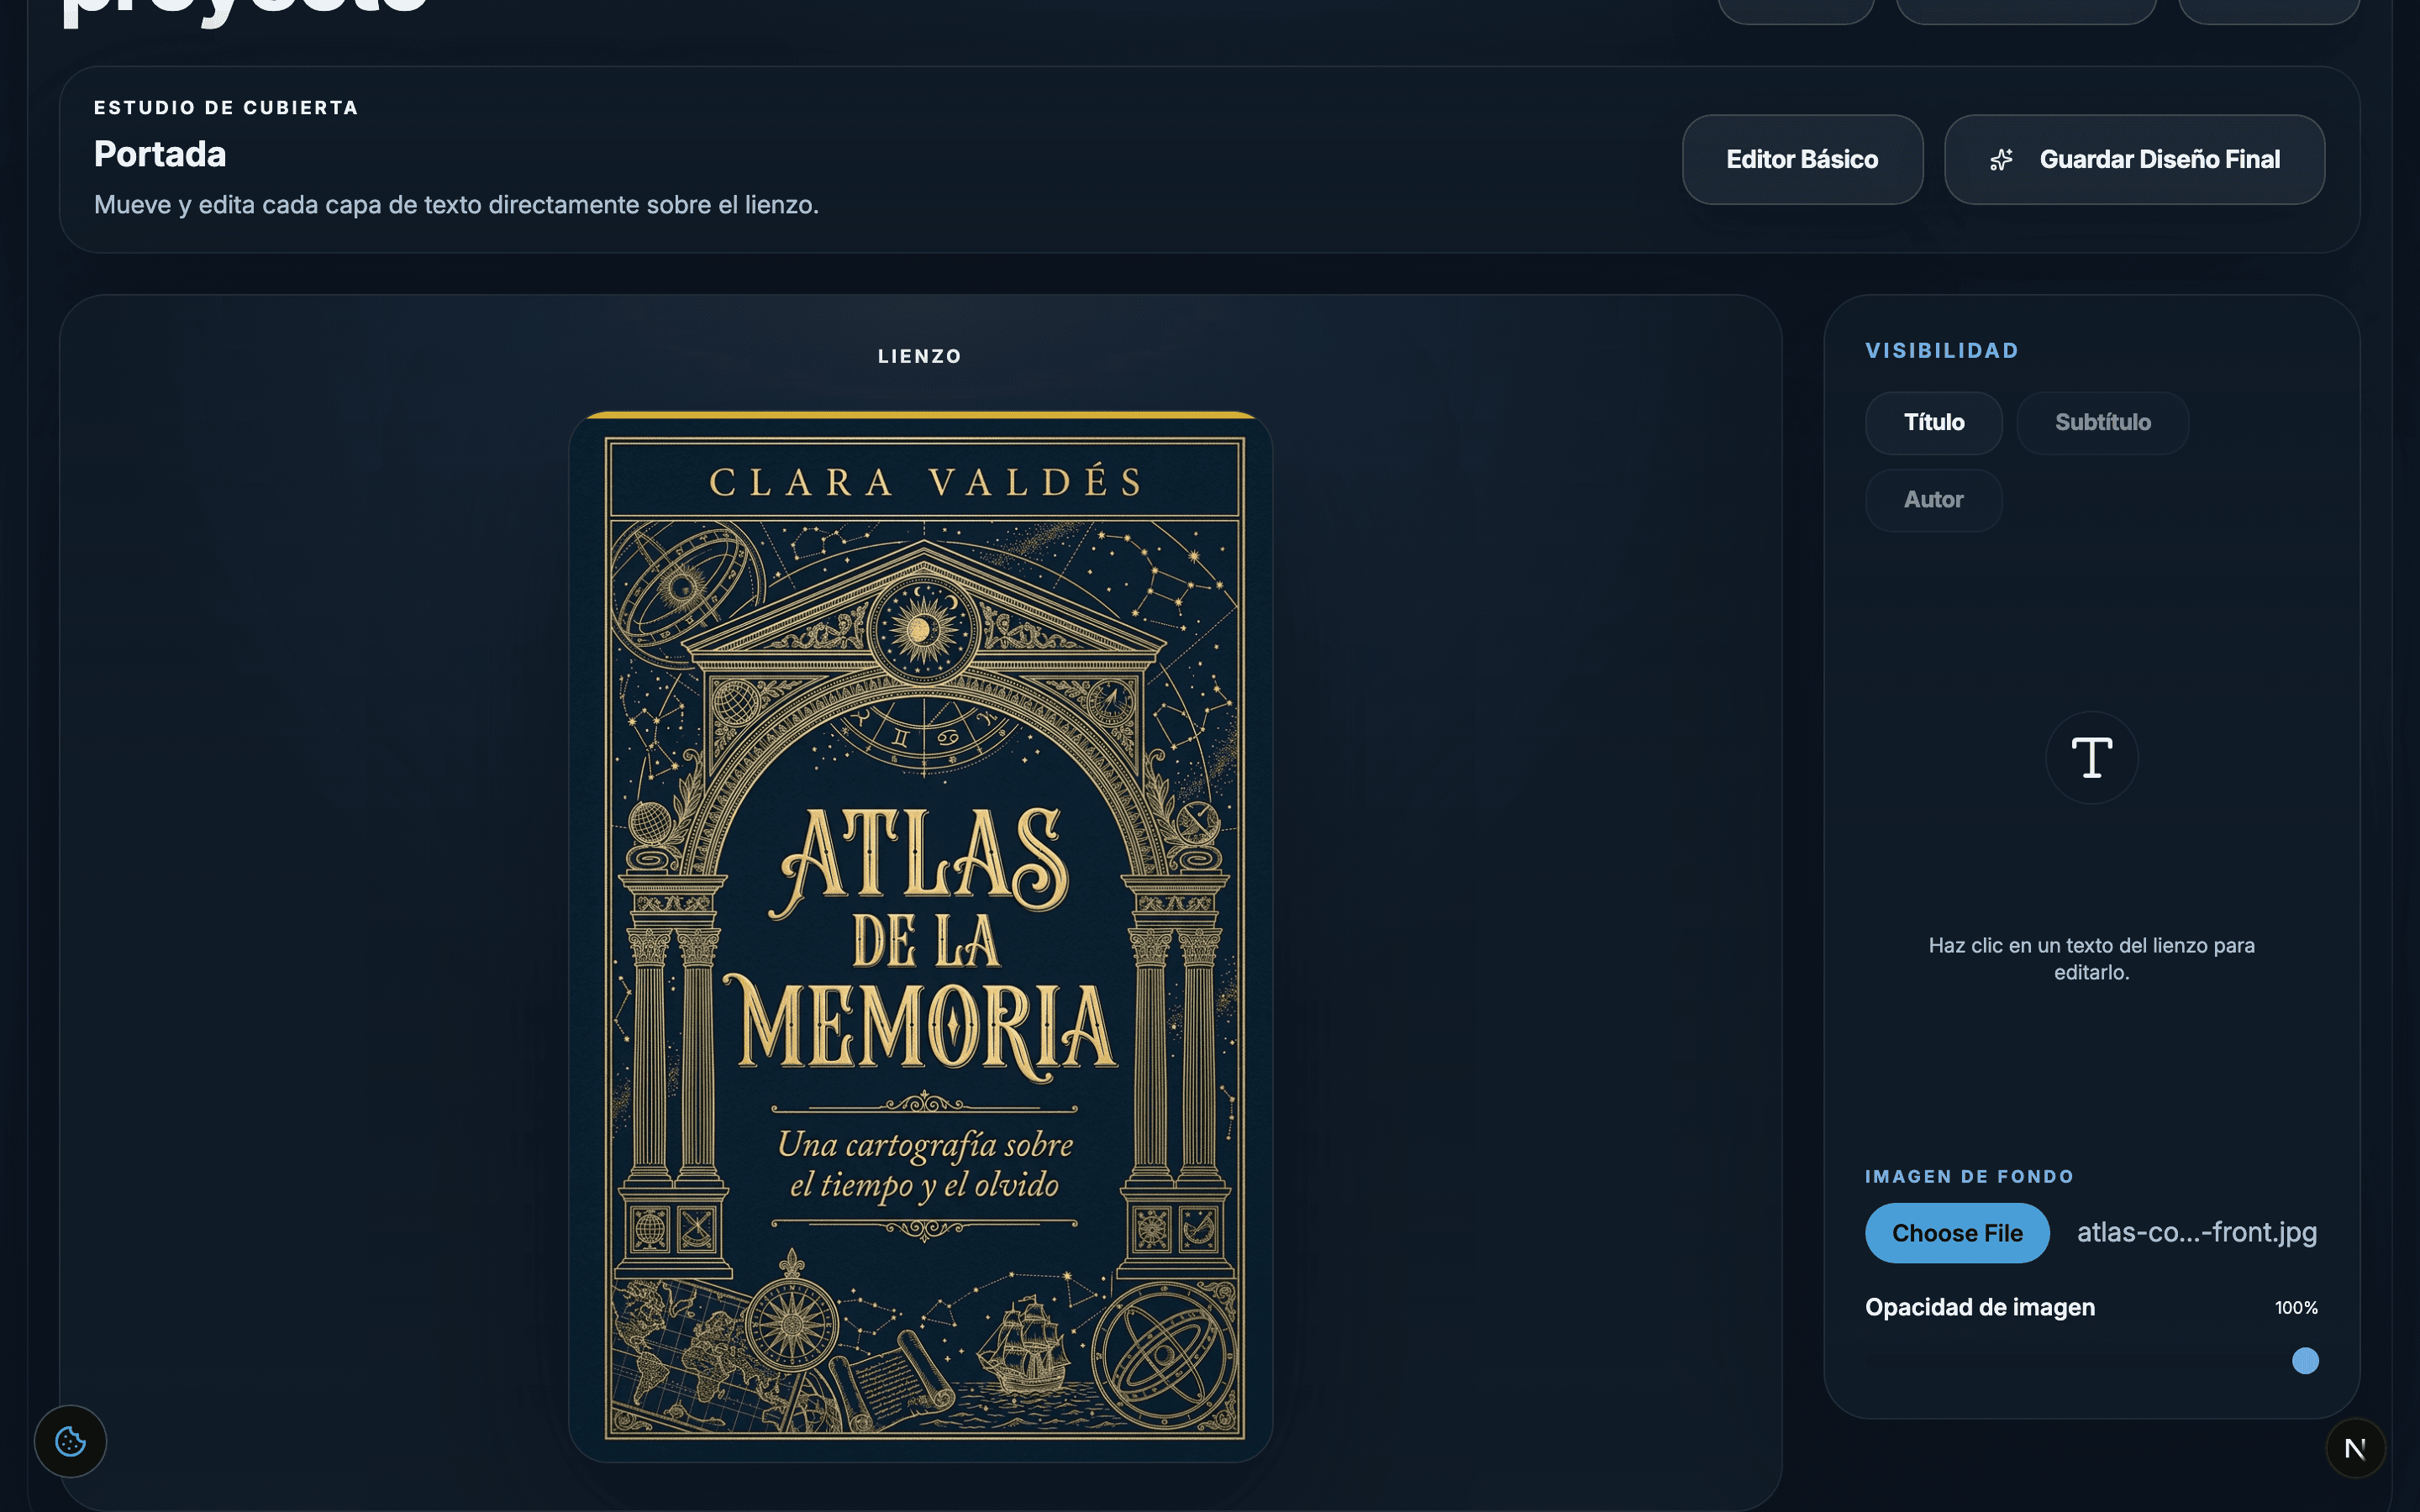Click the text tool T icon
2420x1512 pixels.
[2091, 757]
